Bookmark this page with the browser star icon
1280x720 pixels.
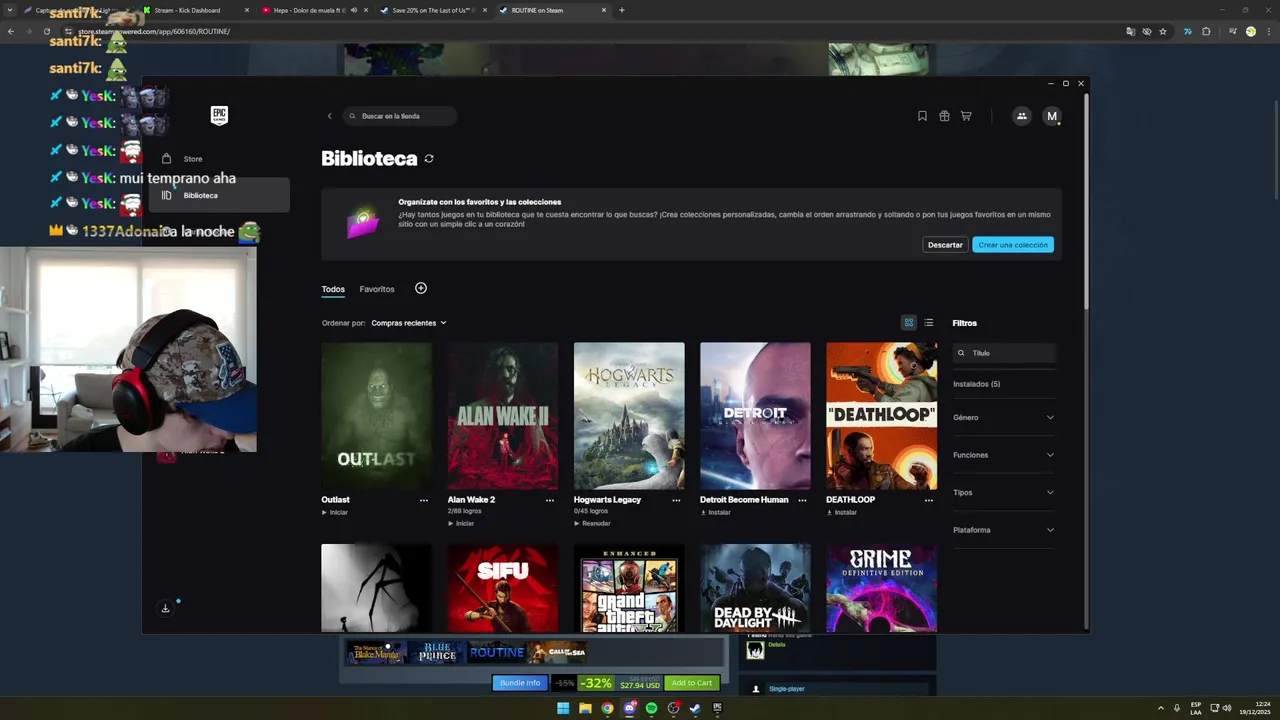click(1165, 31)
